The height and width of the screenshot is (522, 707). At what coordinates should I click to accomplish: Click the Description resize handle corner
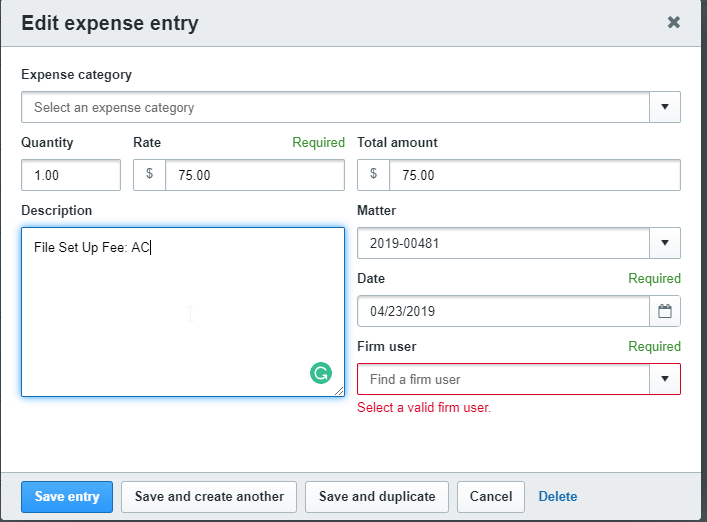(x=340, y=391)
